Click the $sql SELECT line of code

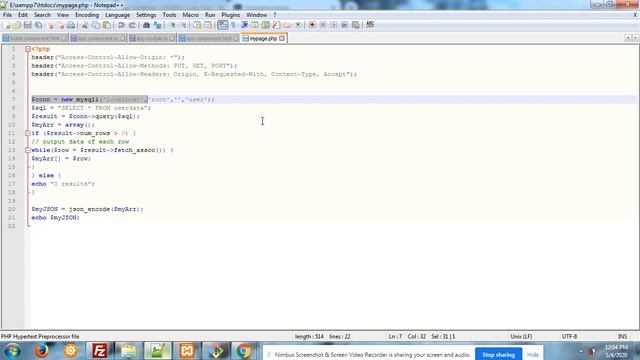[91, 108]
